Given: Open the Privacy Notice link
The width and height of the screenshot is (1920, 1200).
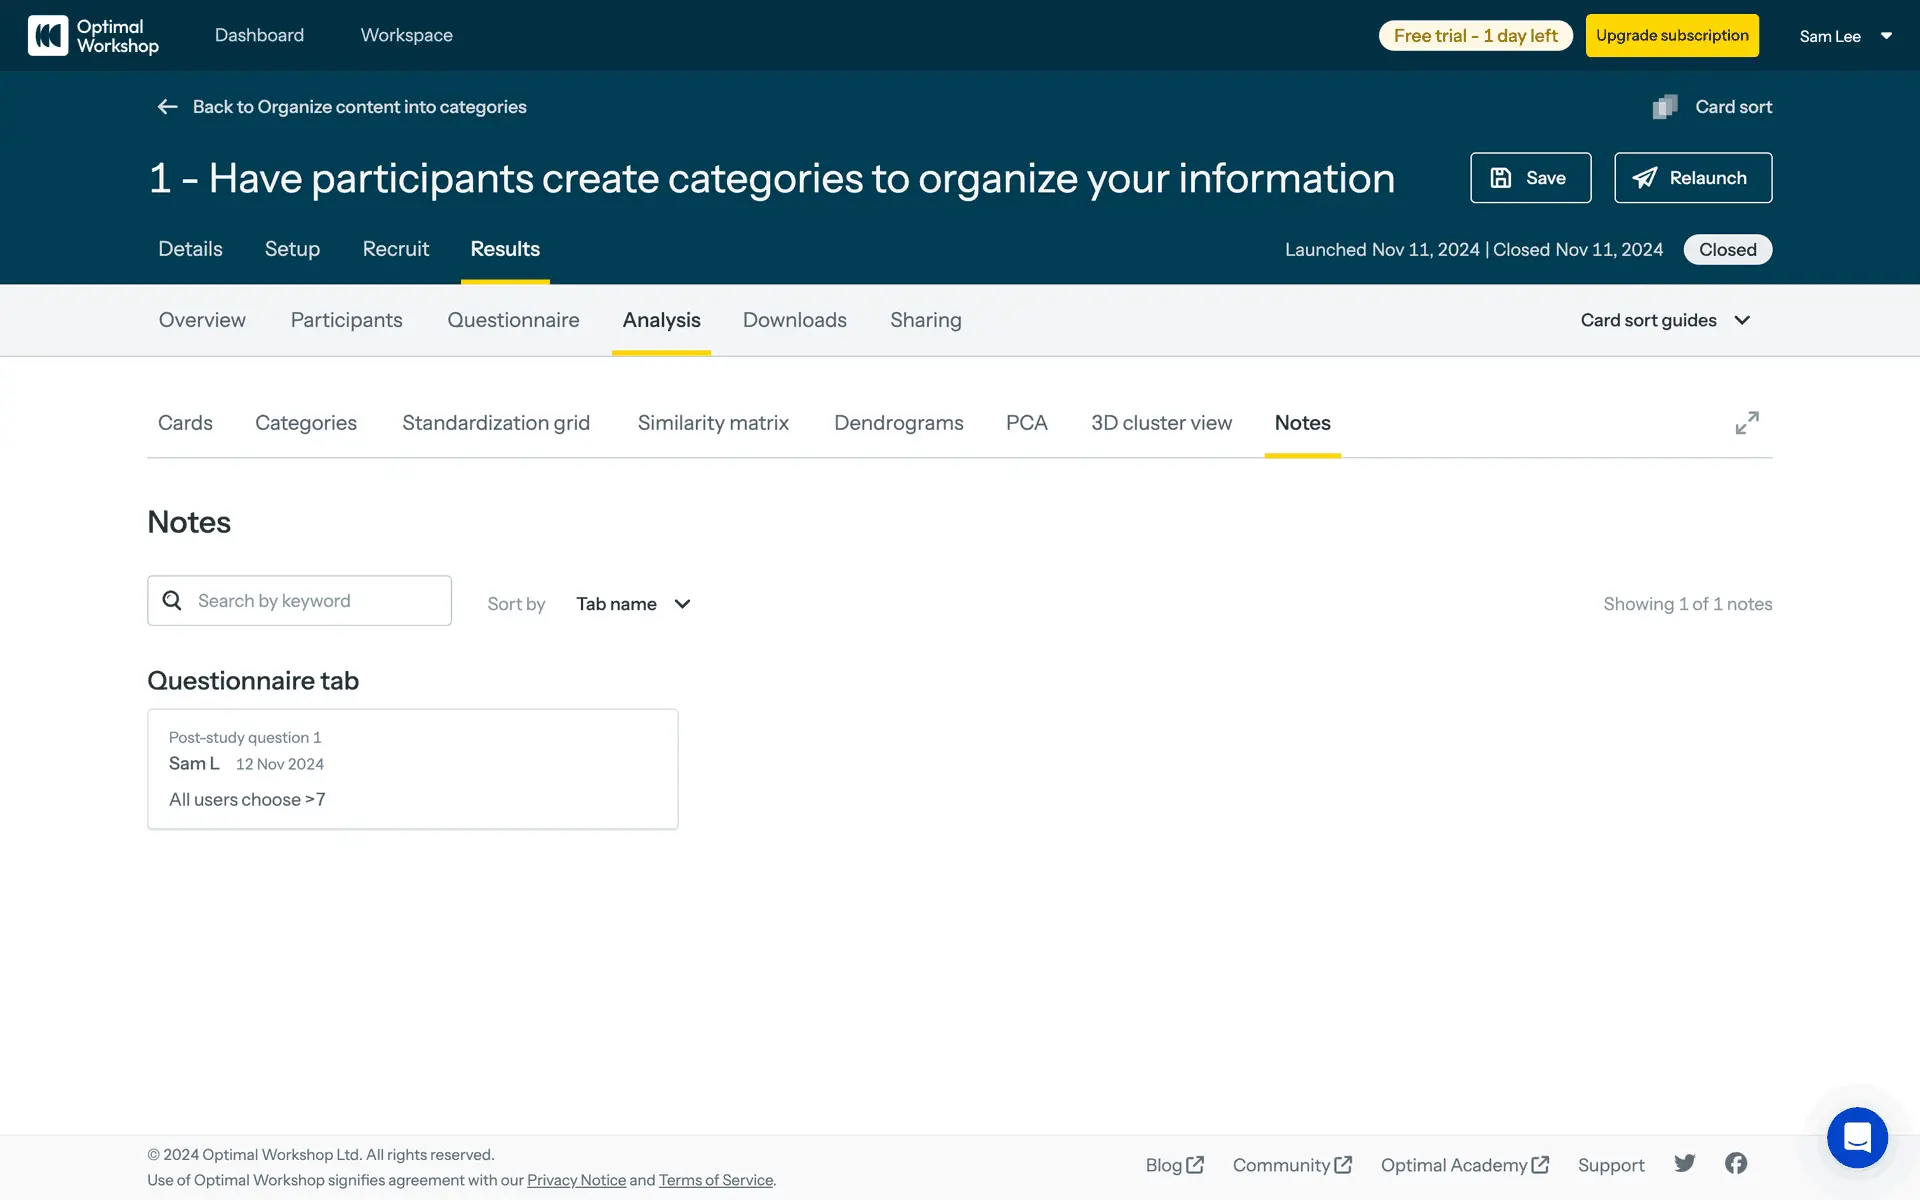Looking at the screenshot, I should pyautogui.click(x=576, y=1180).
